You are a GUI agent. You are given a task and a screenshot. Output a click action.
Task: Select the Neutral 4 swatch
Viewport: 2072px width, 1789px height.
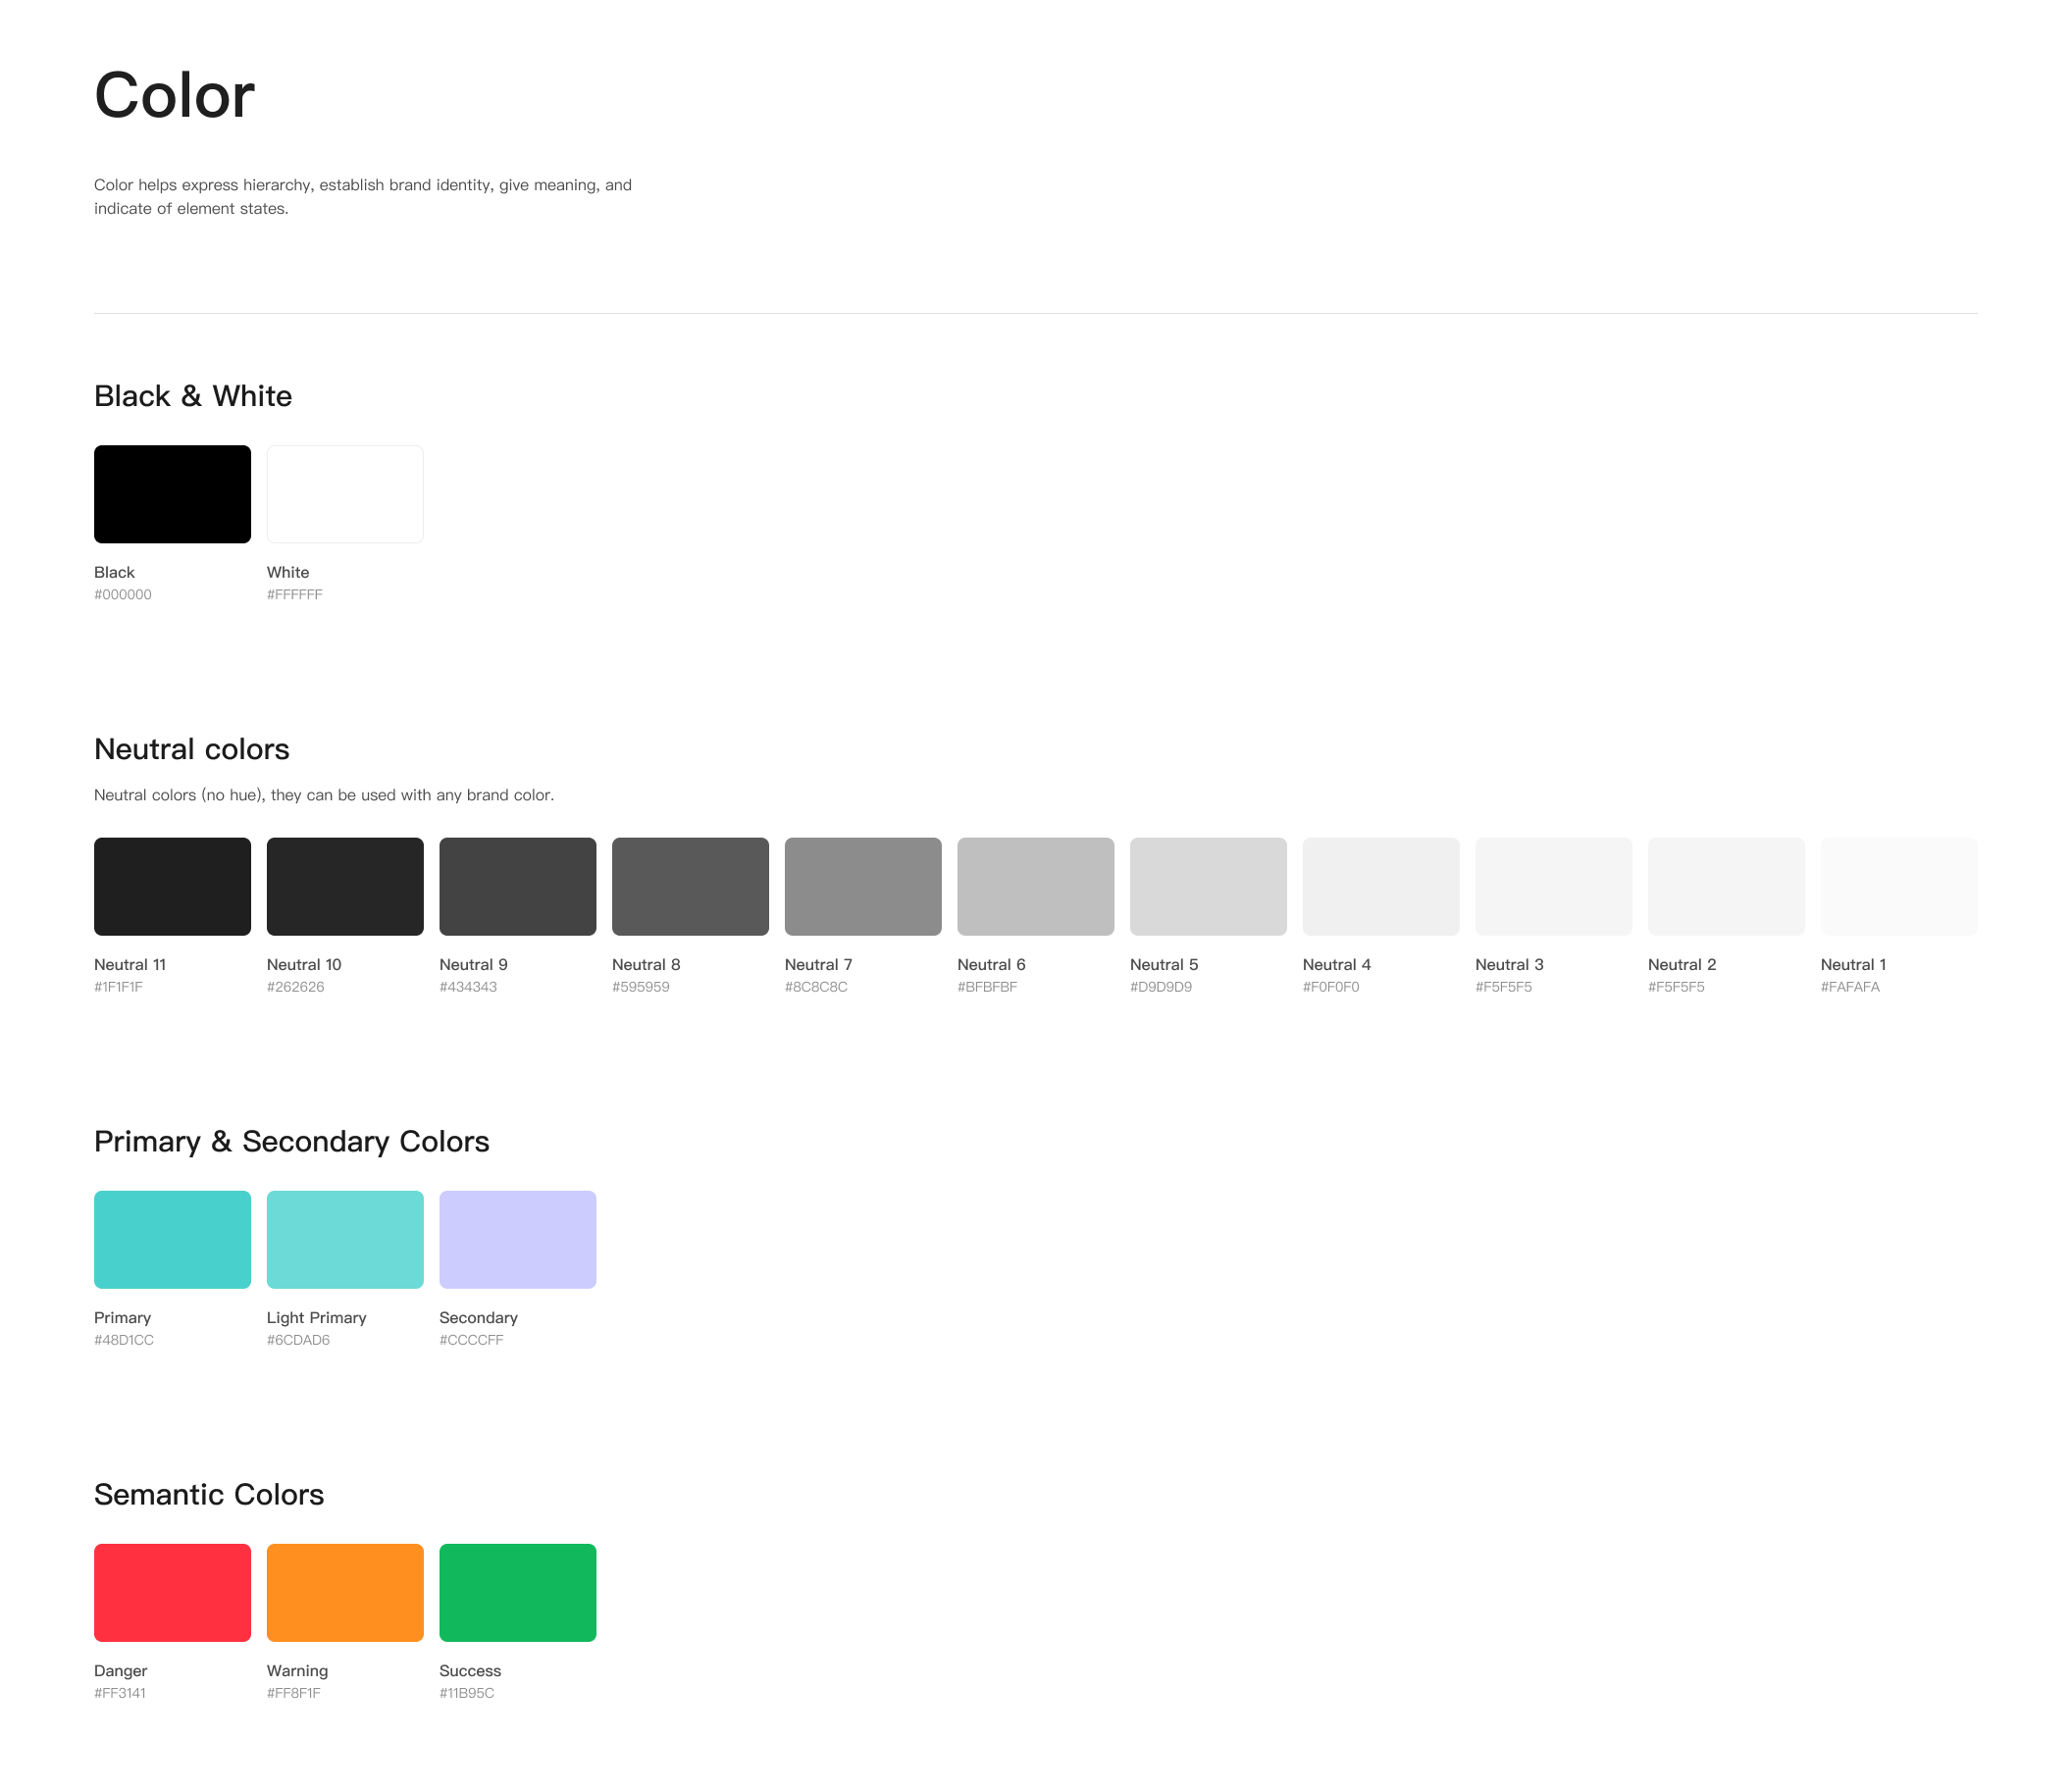pos(1381,886)
